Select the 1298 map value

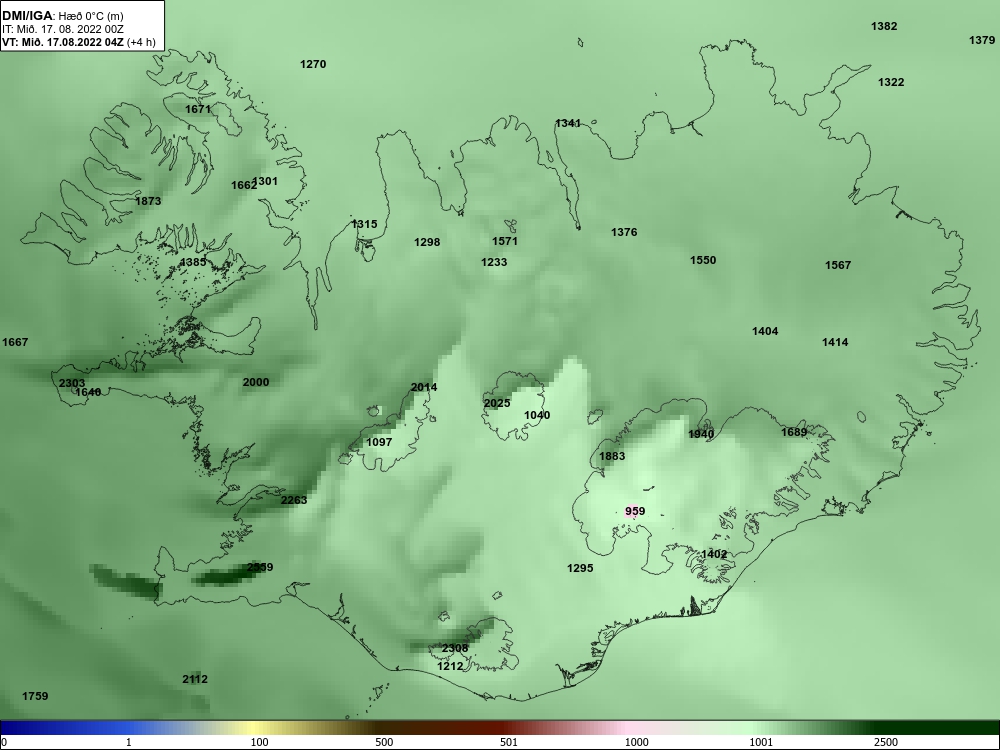(427, 242)
